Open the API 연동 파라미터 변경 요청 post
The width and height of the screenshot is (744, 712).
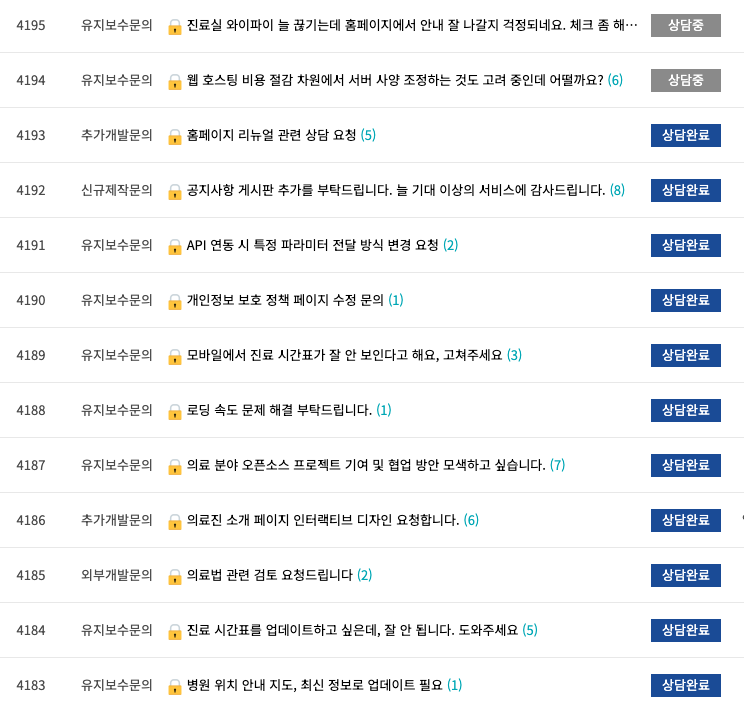pyautogui.click(x=313, y=245)
